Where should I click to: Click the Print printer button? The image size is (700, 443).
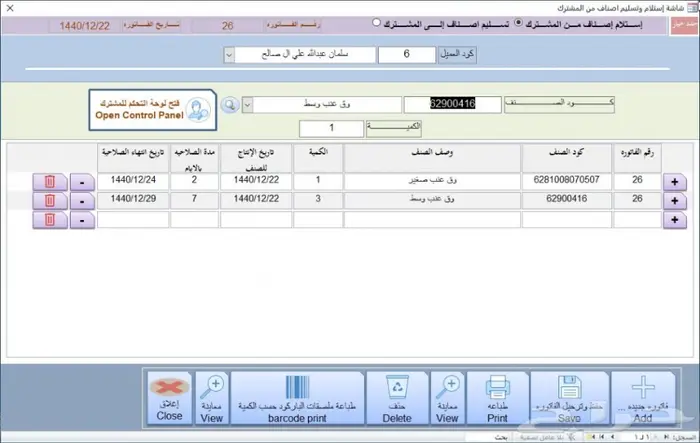(x=497, y=398)
